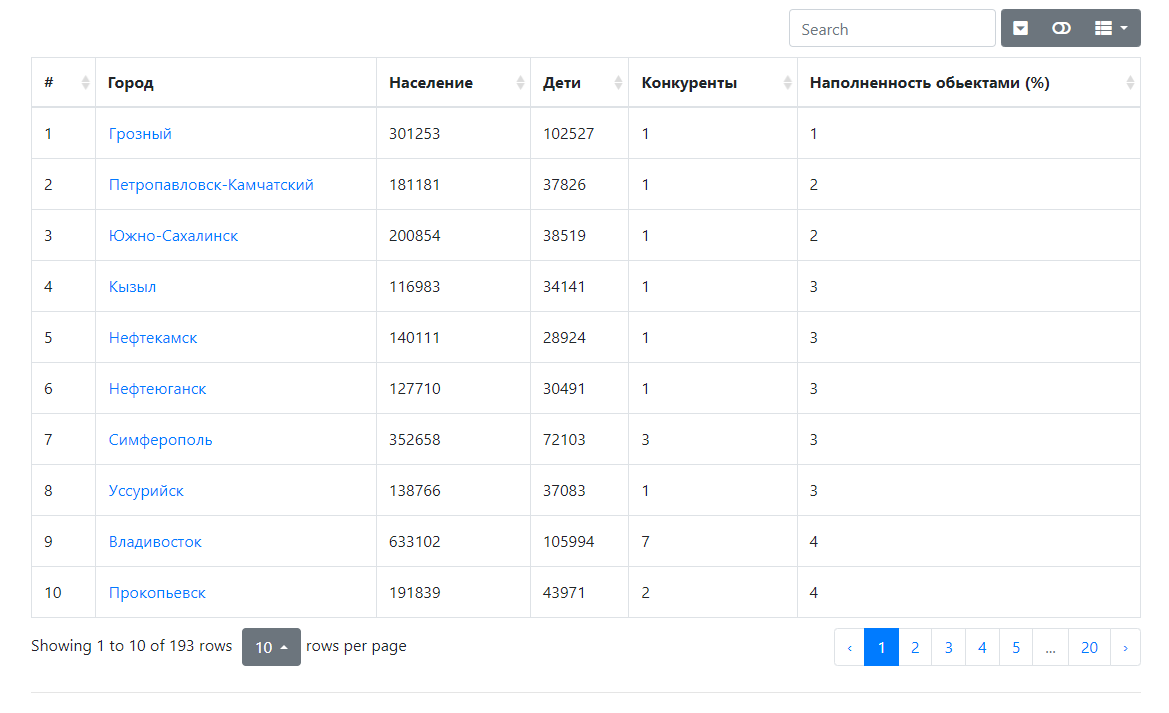
Task: Toggle card view icon in toolbar
Action: point(1061,28)
